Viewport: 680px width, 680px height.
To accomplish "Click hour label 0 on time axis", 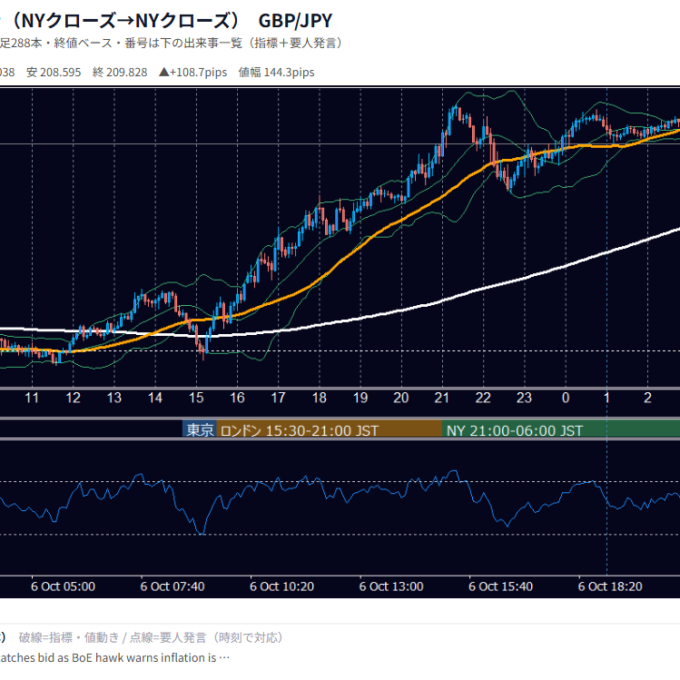I will 566,398.
